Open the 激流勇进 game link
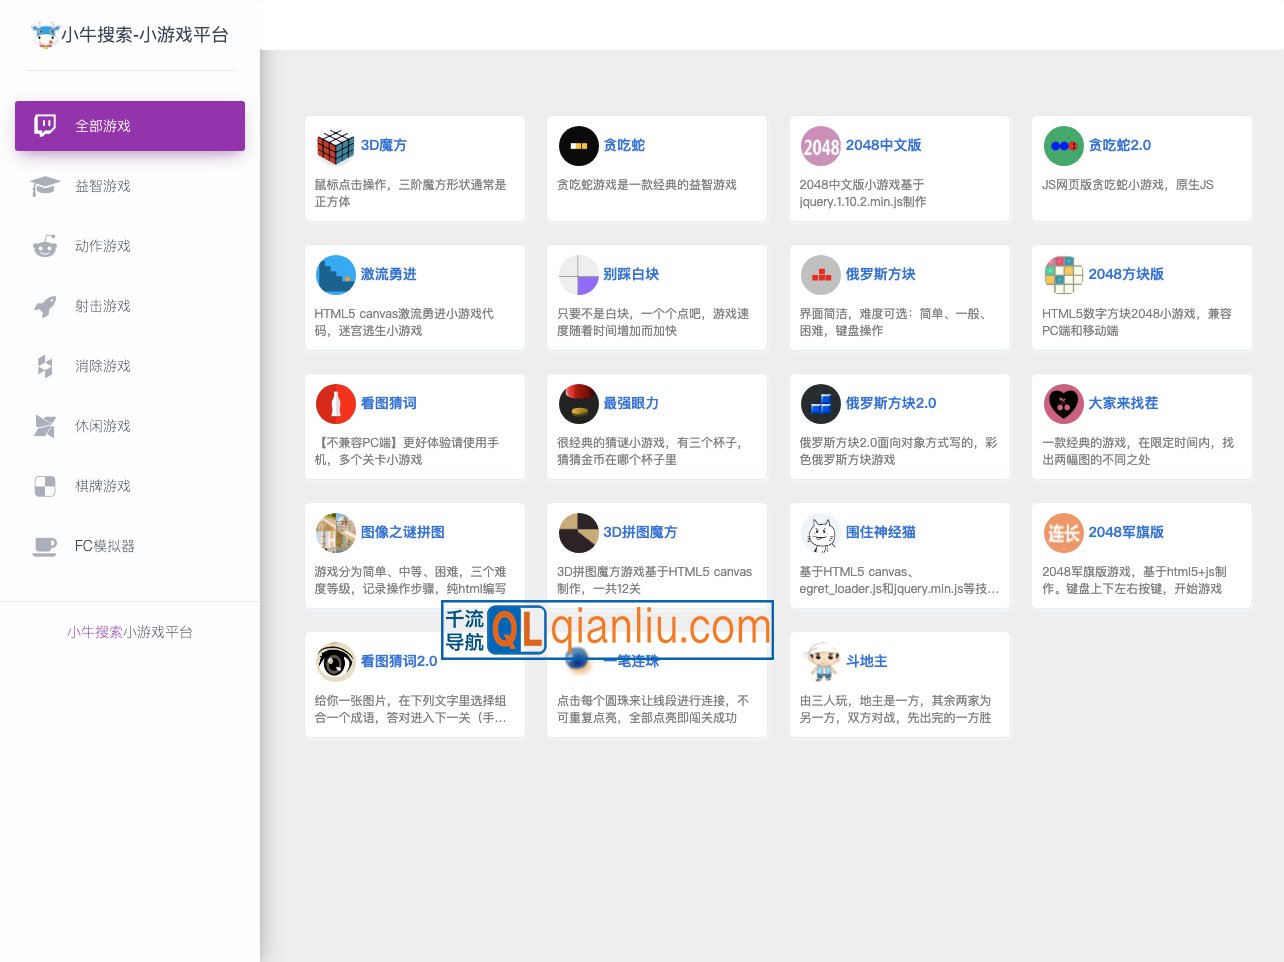Image resolution: width=1284 pixels, height=962 pixels. (388, 274)
